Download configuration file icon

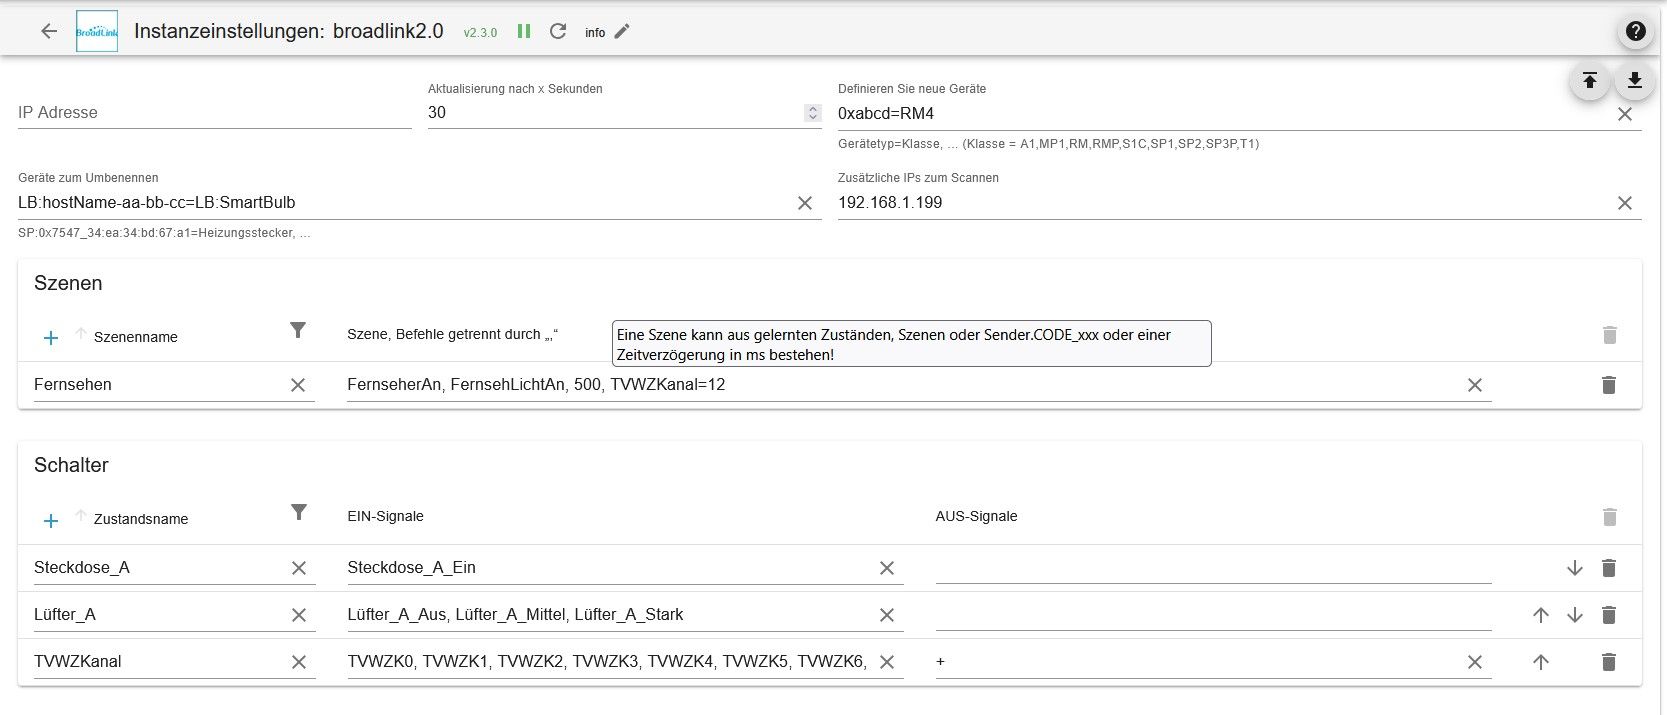tap(1635, 81)
